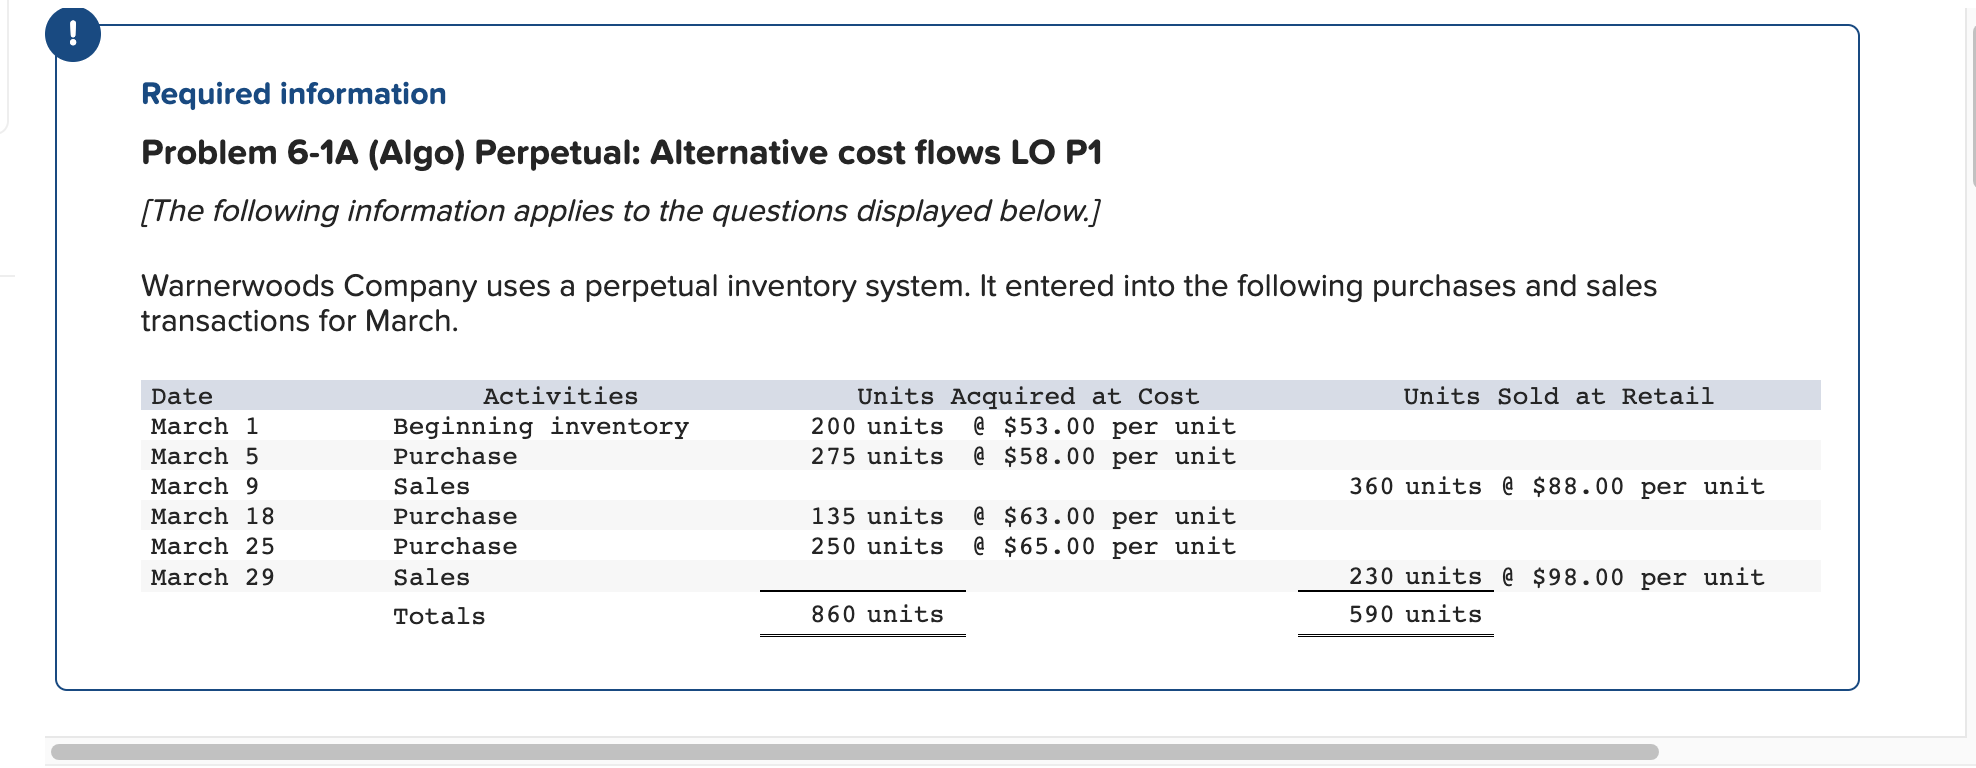
Task: Click '200 units @ $53.00 per unit'
Action: click(x=1023, y=426)
